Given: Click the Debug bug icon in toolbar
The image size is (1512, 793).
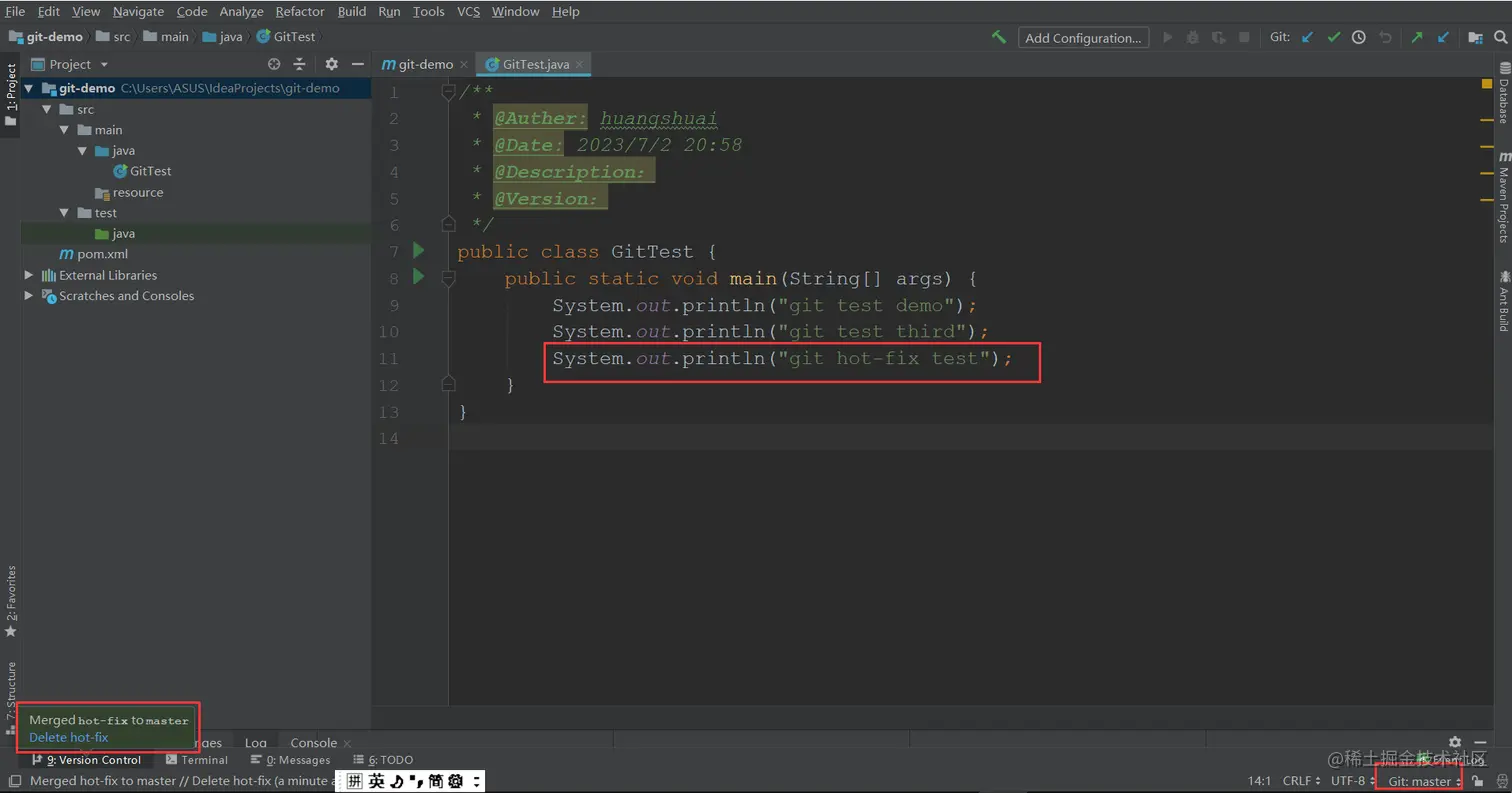Looking at the screenshot, I should point(1192,37).
